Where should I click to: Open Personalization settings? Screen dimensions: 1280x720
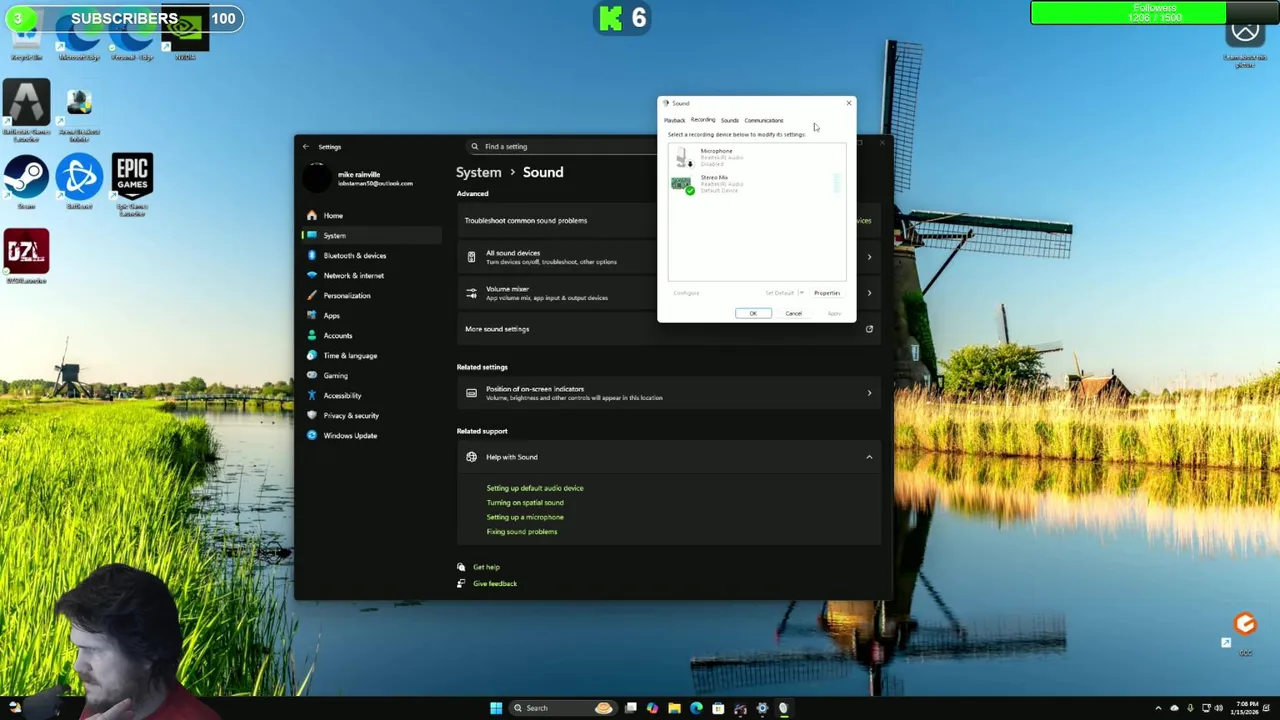pos(371,295)
